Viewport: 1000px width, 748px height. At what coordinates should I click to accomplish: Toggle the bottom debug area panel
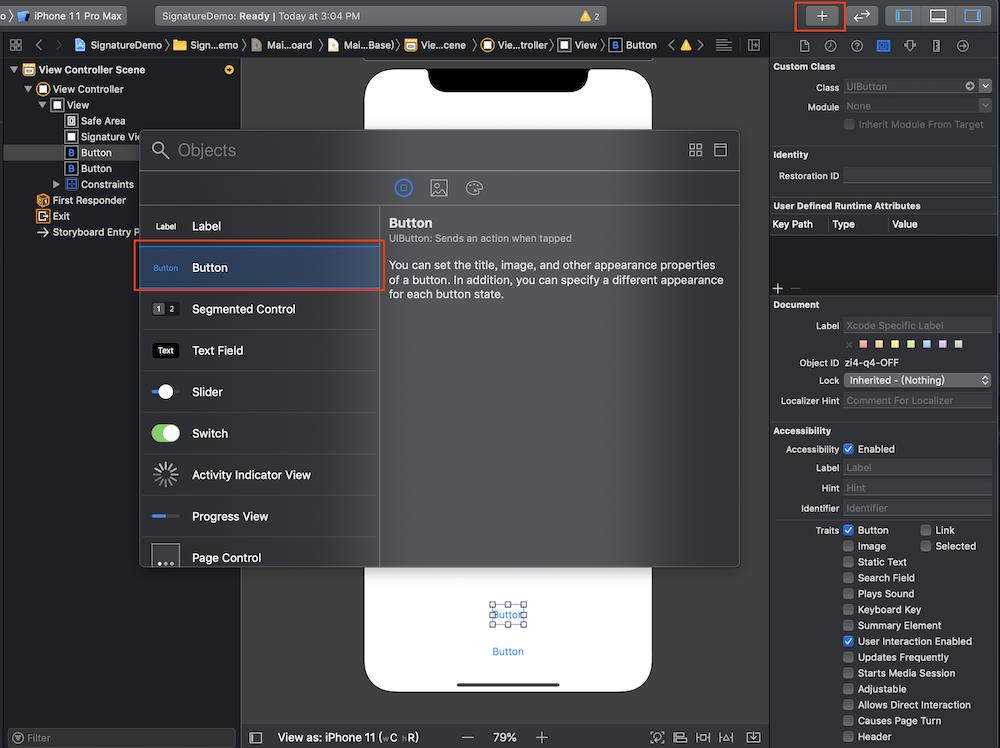click(938, 16)
